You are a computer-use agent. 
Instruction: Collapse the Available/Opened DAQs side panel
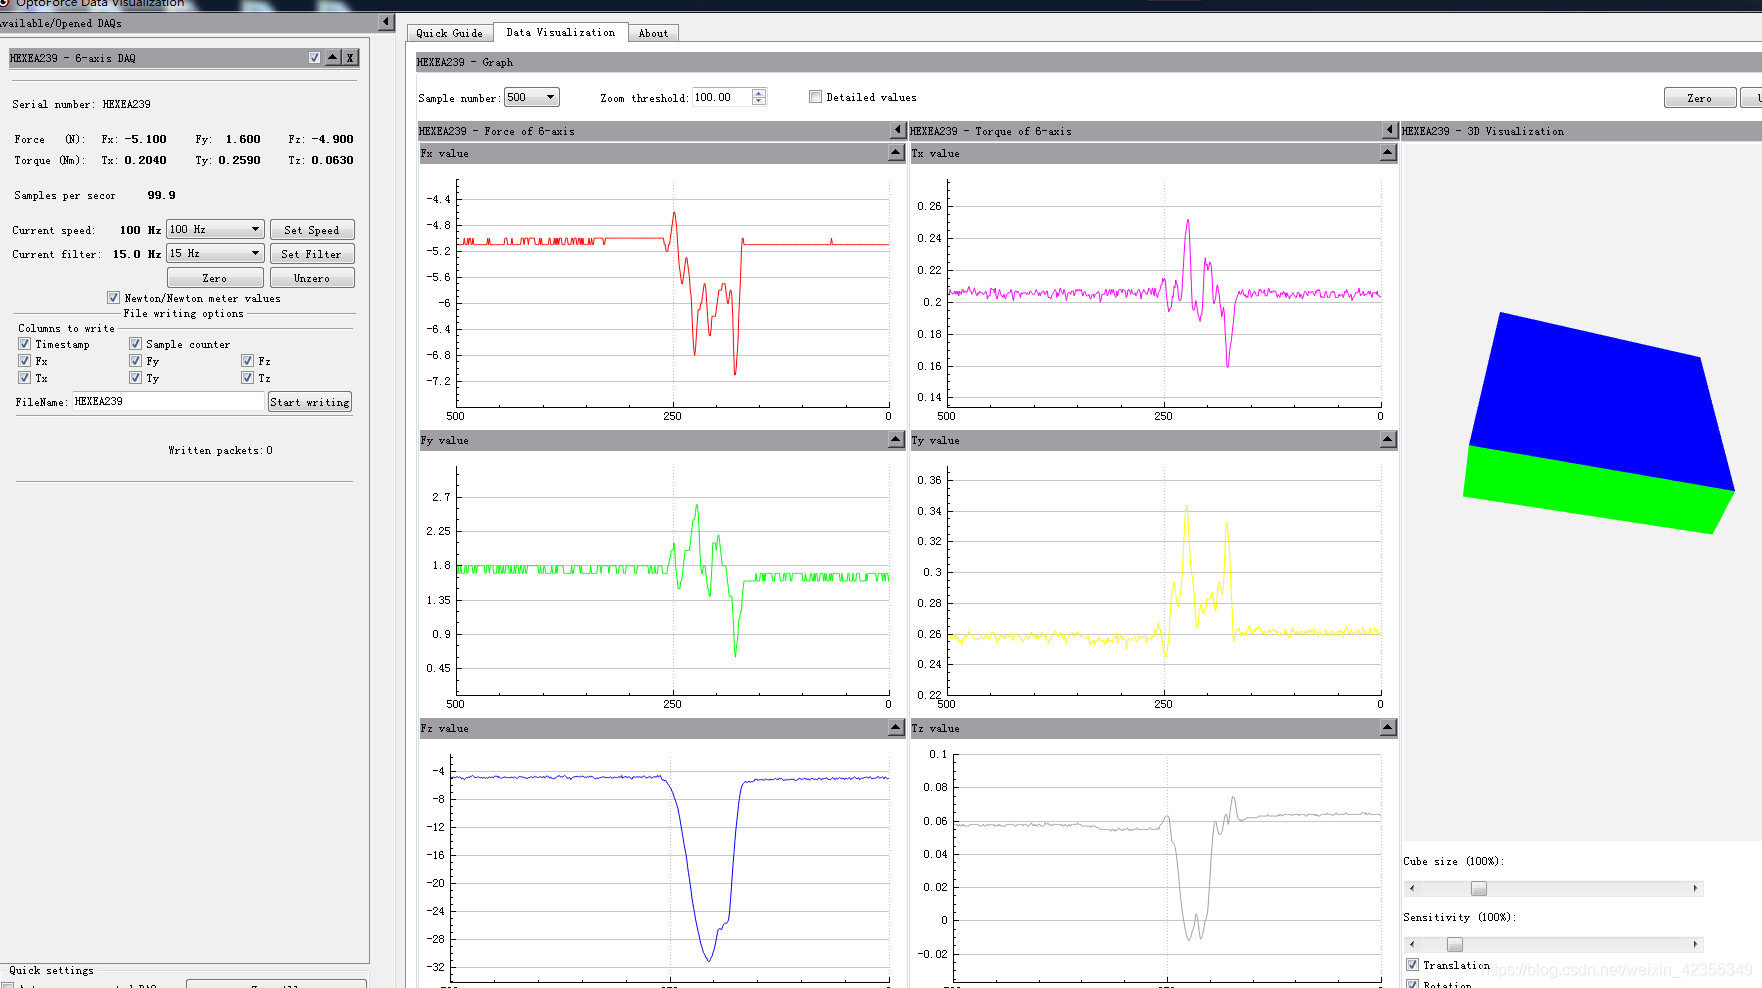[x=387, y=22]
